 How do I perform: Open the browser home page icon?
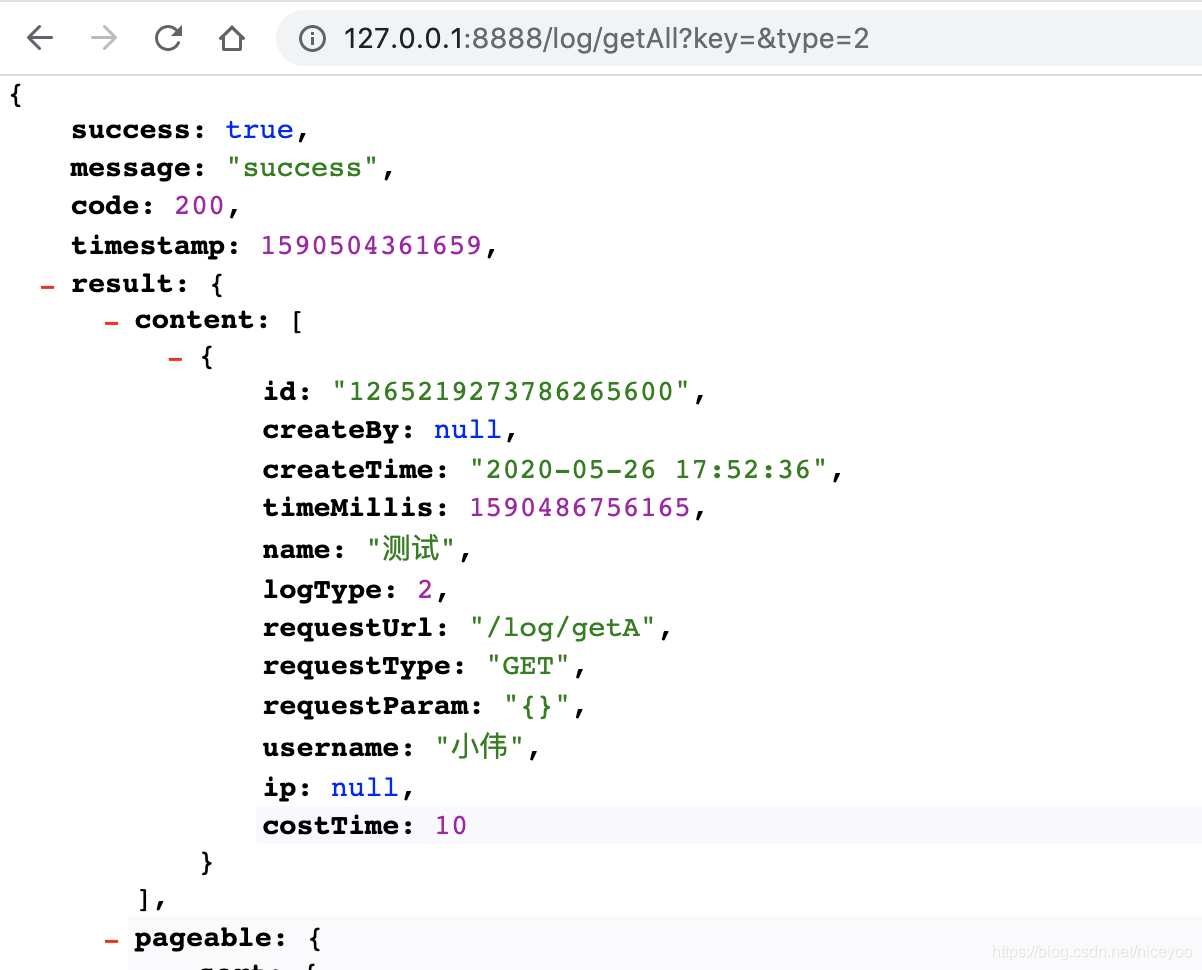[232, 39]
